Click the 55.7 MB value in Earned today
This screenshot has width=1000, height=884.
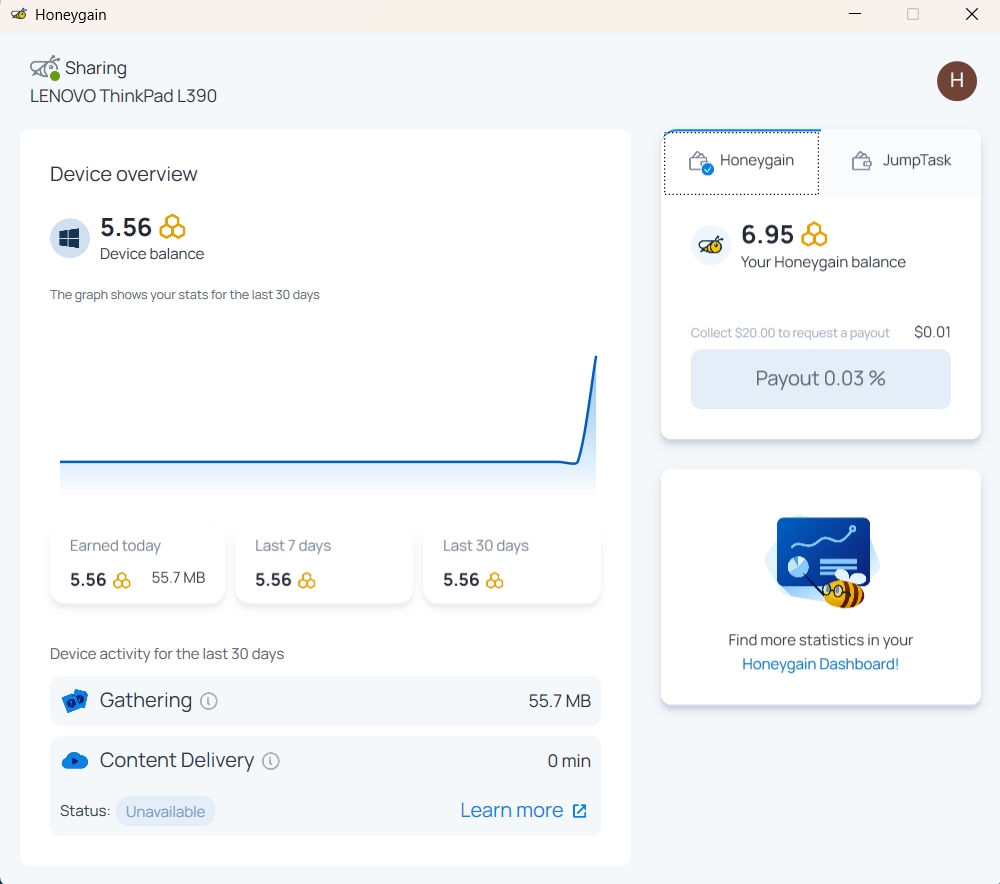coord(178,578)
